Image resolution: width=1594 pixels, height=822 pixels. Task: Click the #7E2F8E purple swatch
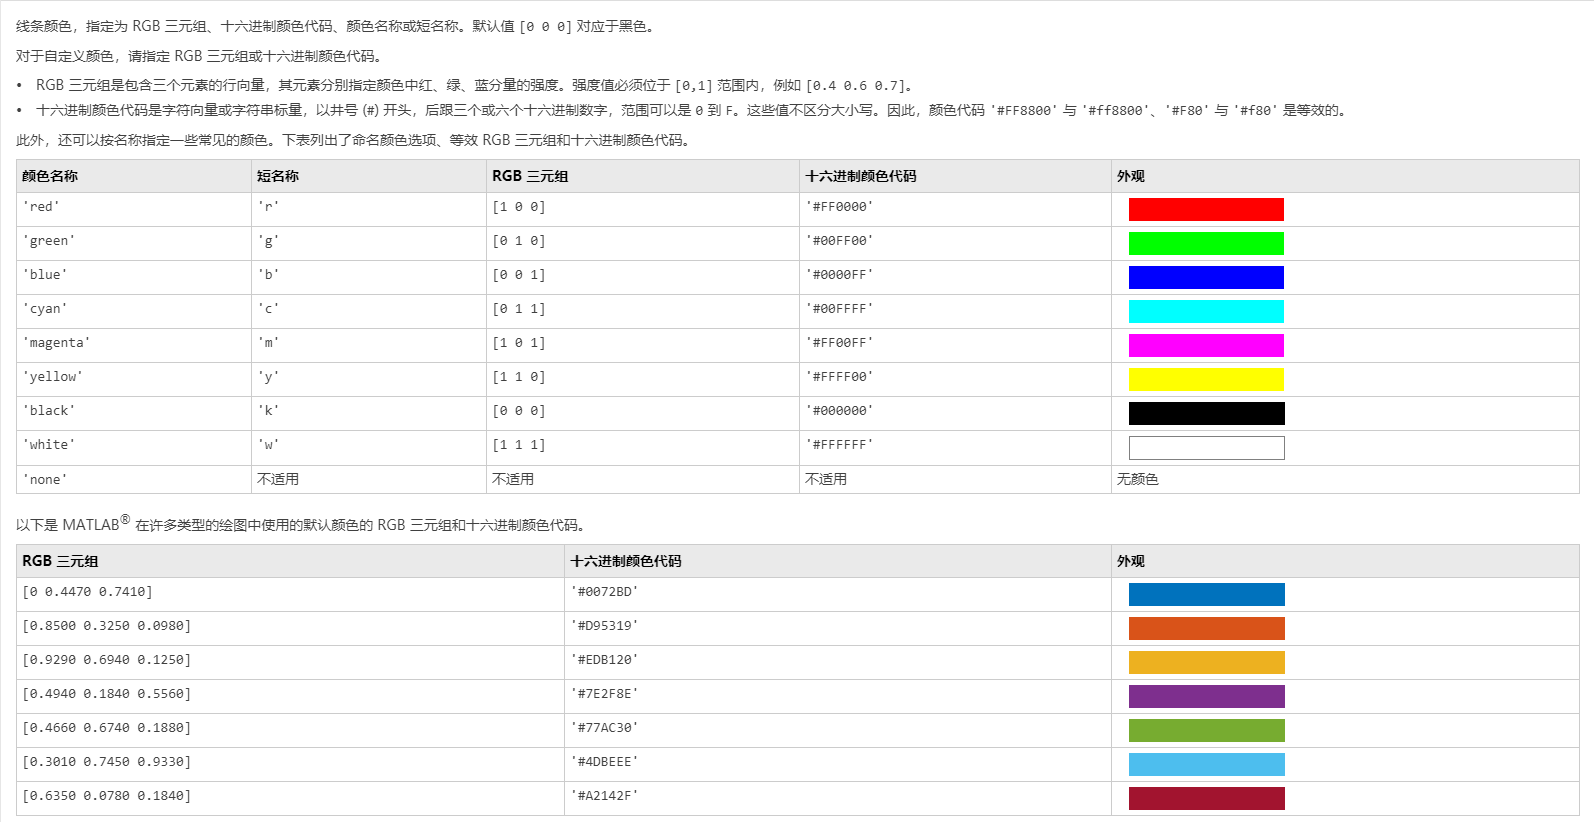click(x=1206, y=696)
